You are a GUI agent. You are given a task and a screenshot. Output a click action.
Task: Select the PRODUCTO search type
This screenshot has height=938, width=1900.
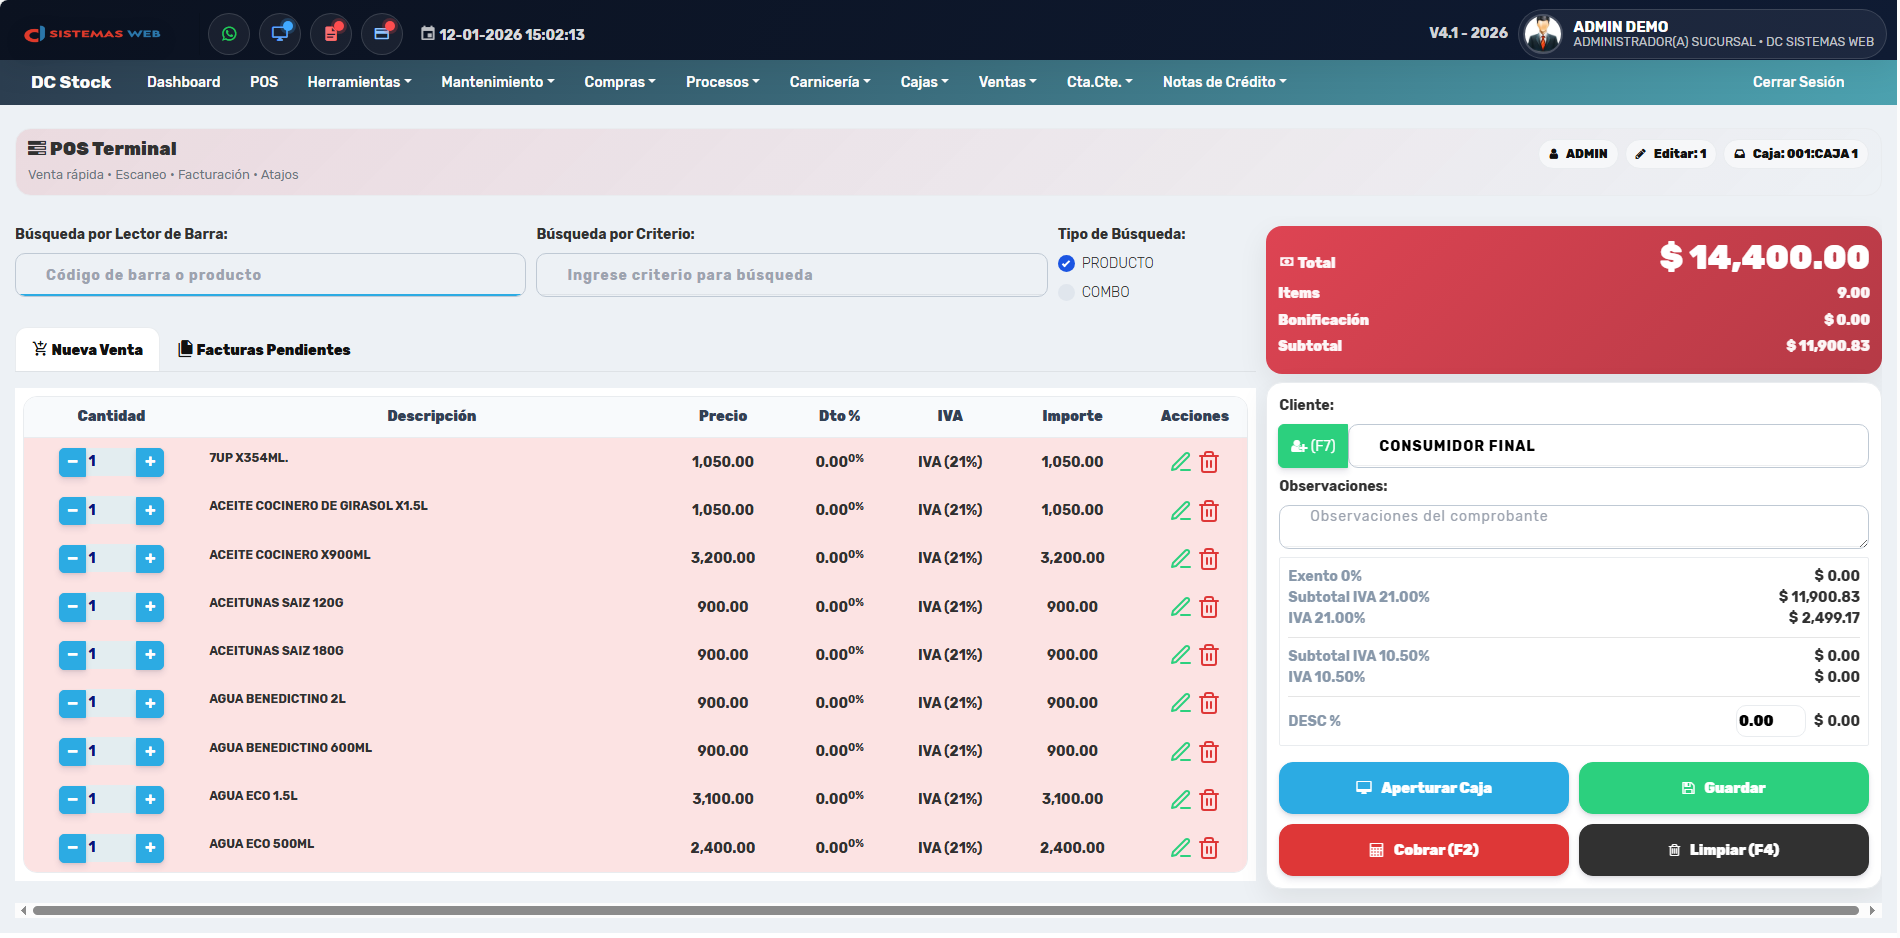(1066, 263)
